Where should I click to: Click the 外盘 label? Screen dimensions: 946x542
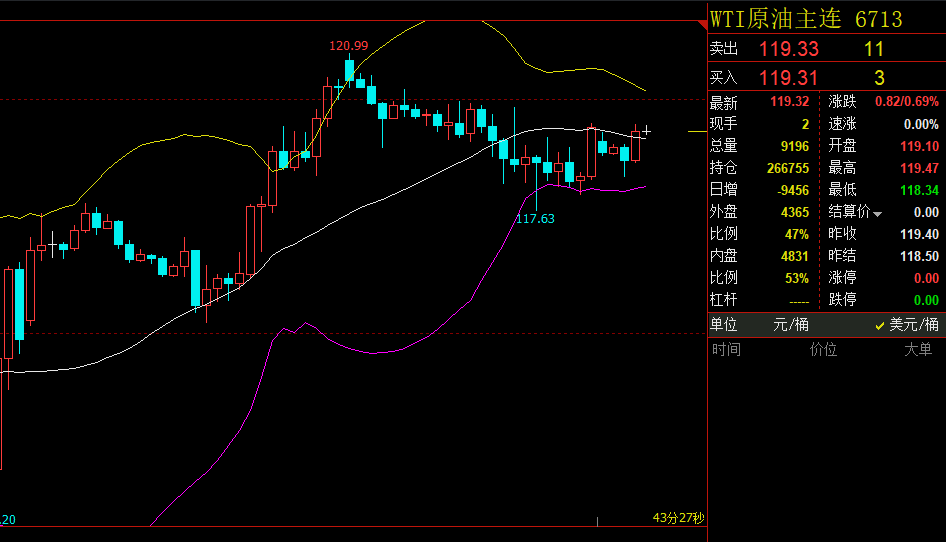pos(723,212)
